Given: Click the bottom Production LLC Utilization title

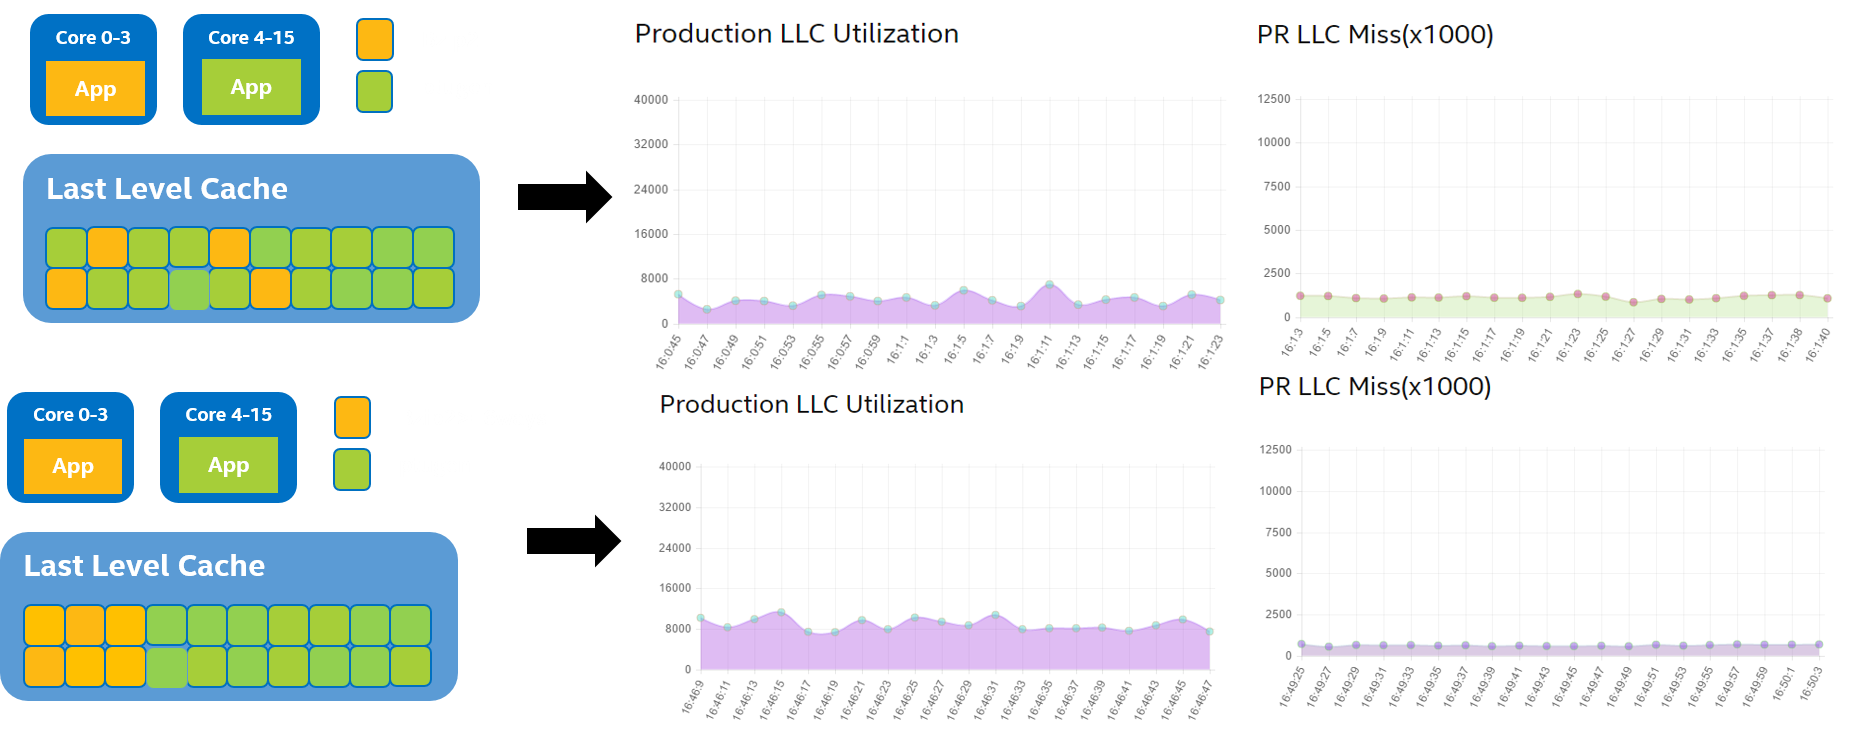Looking at the screenshot, I should pos(811,405).
